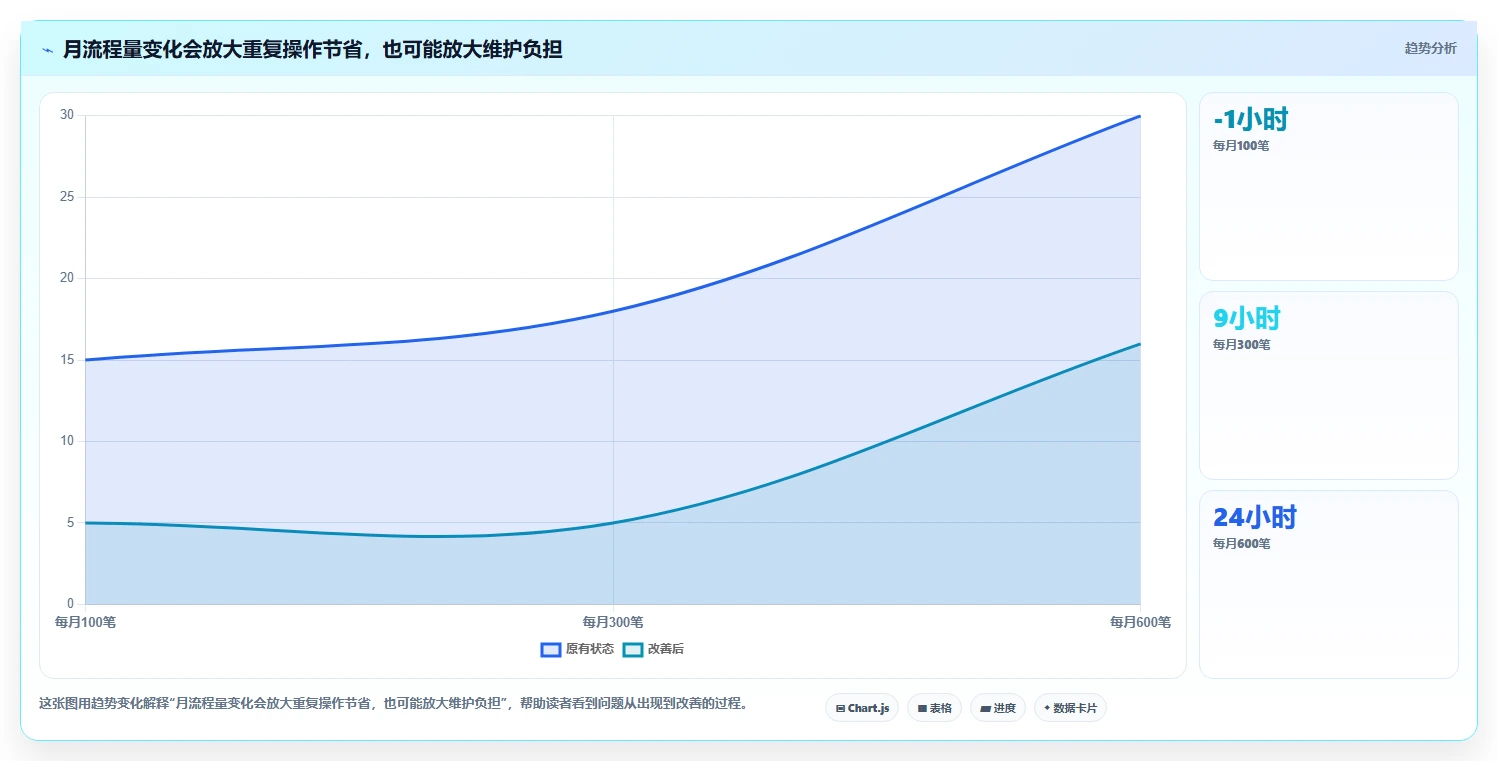Viewport: 1498px width, 761px height.
Task: Click the y-axis value 5
Action: pos(70,523)
